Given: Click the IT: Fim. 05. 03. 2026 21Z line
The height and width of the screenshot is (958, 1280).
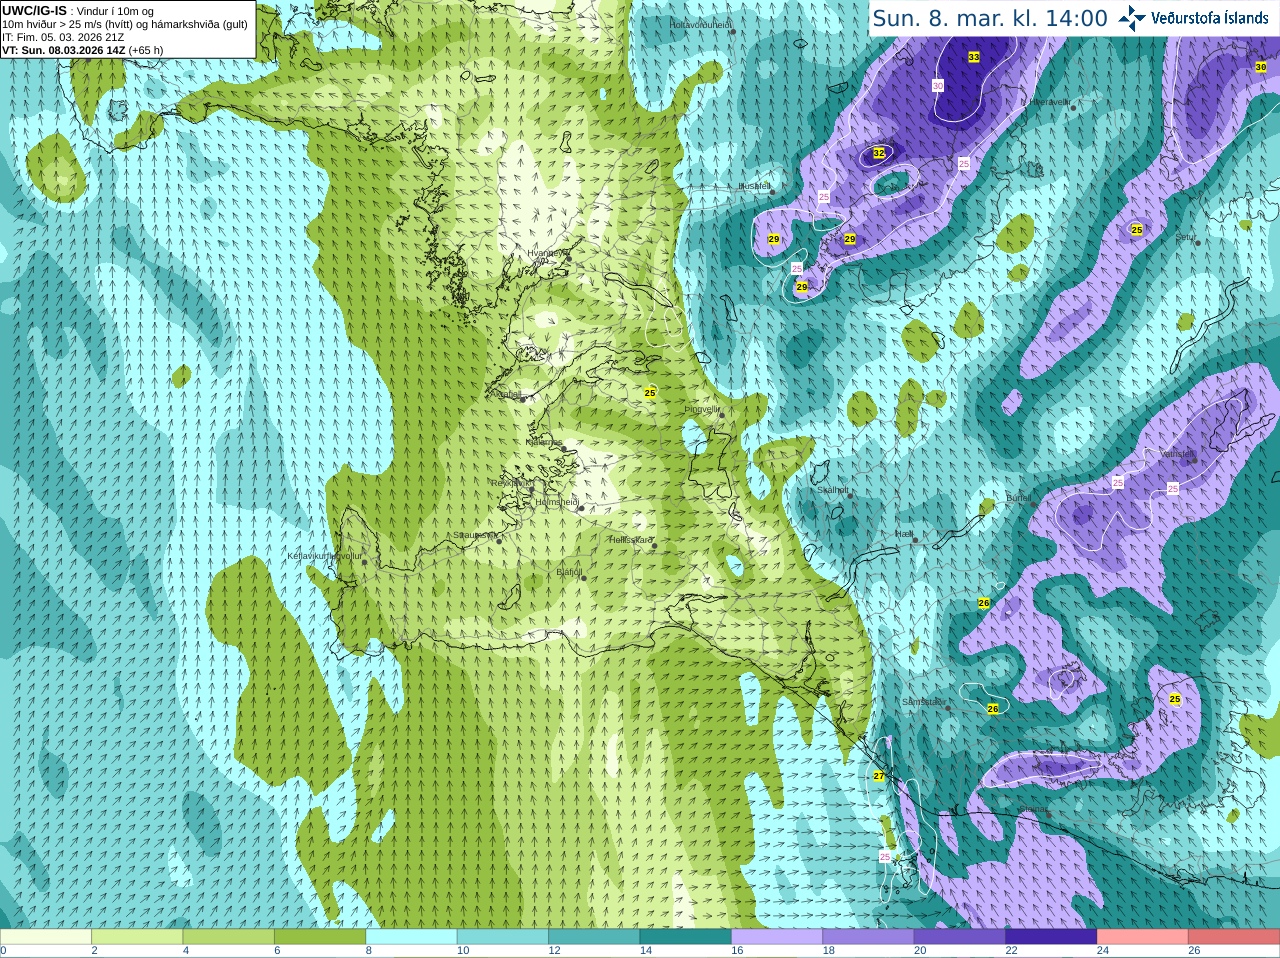Looking at the screenshot, I should 63,37.
